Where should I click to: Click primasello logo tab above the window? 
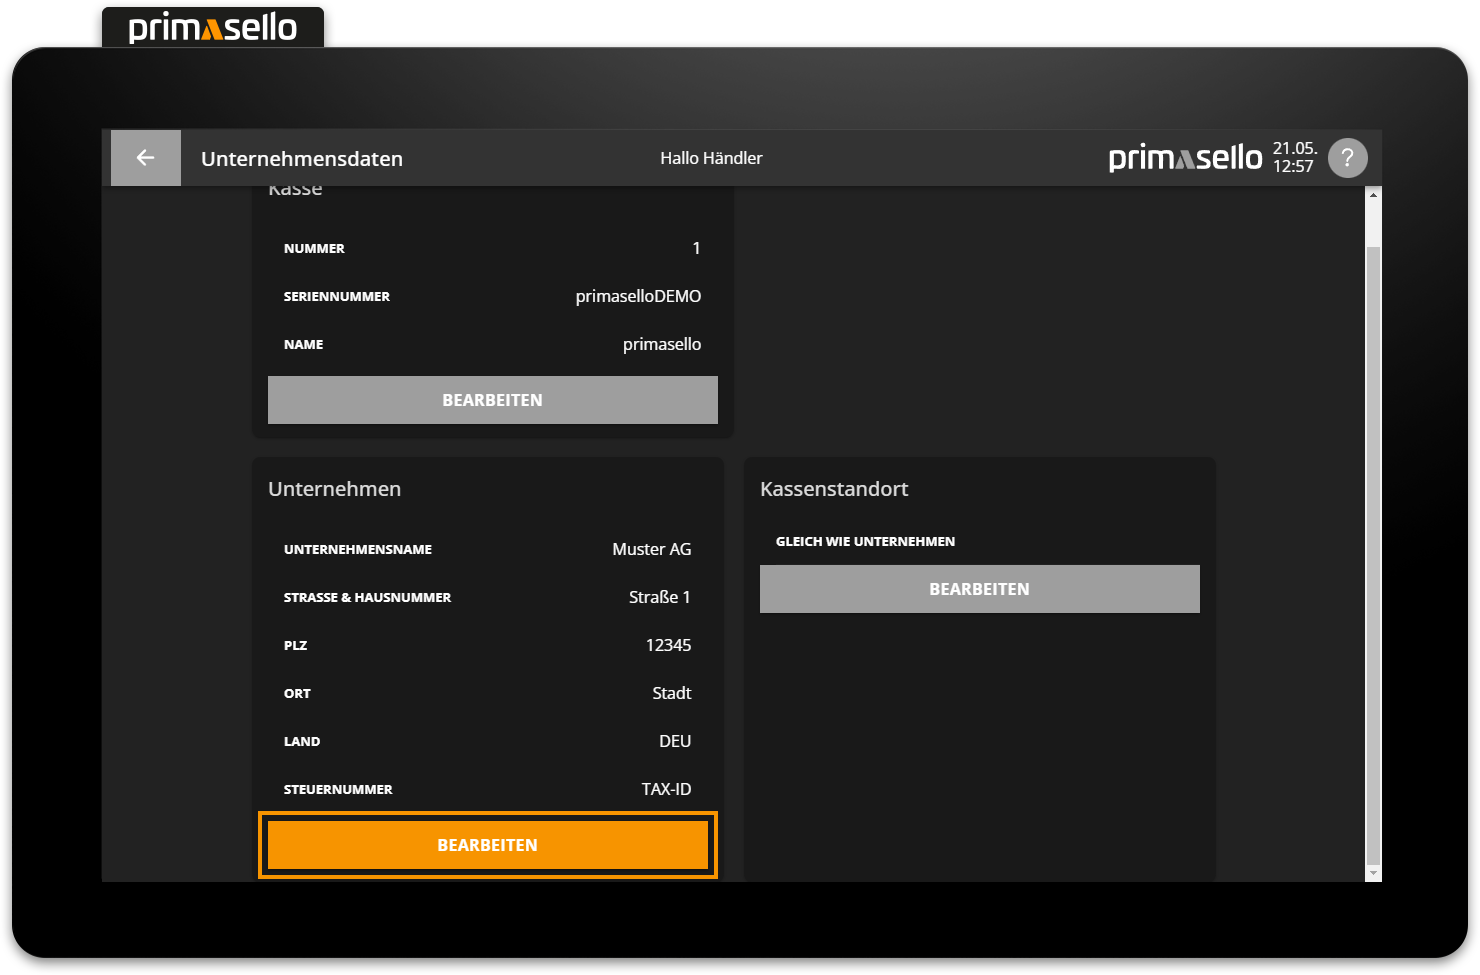213,28
